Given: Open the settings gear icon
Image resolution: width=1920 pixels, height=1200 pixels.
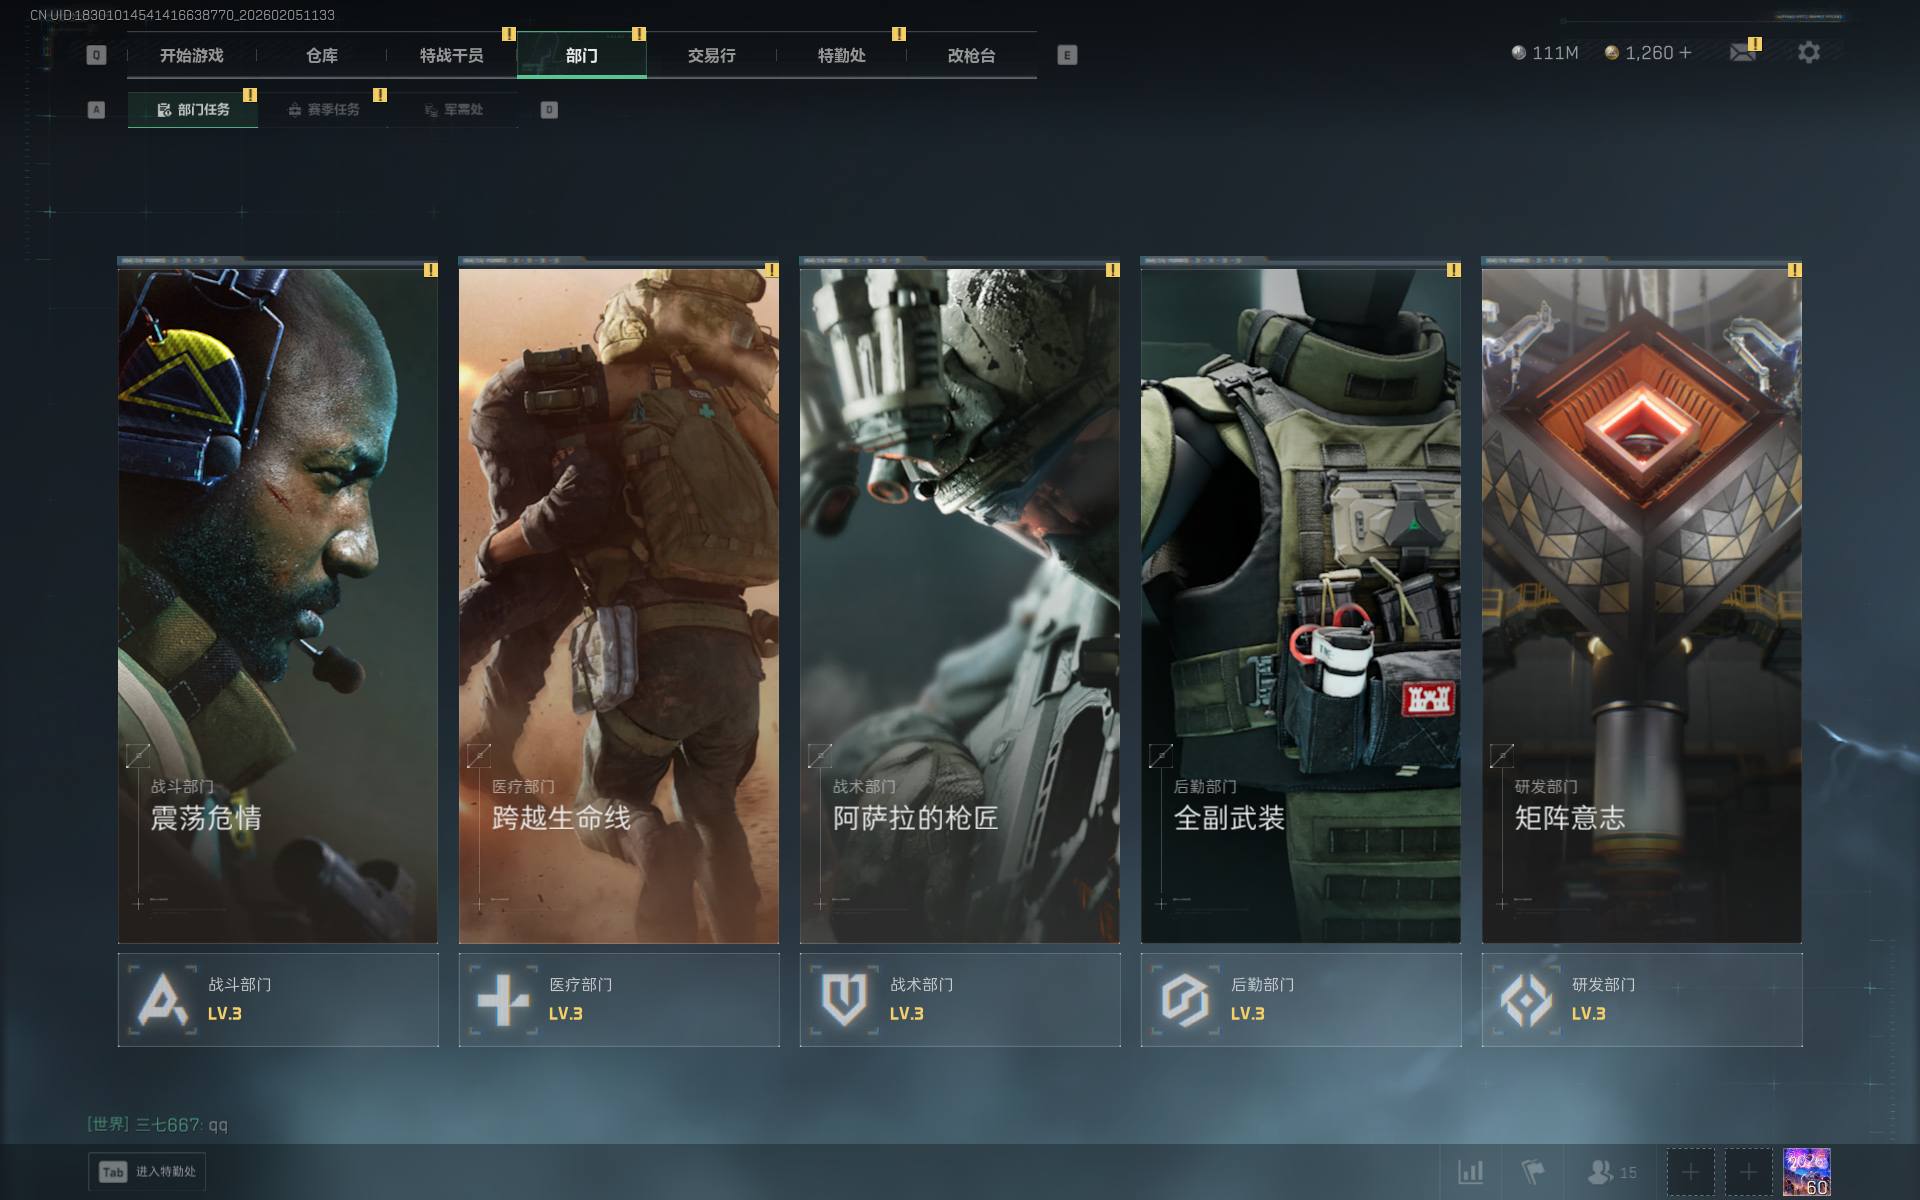Looking at the screenshot, I should pos(1808,53).
